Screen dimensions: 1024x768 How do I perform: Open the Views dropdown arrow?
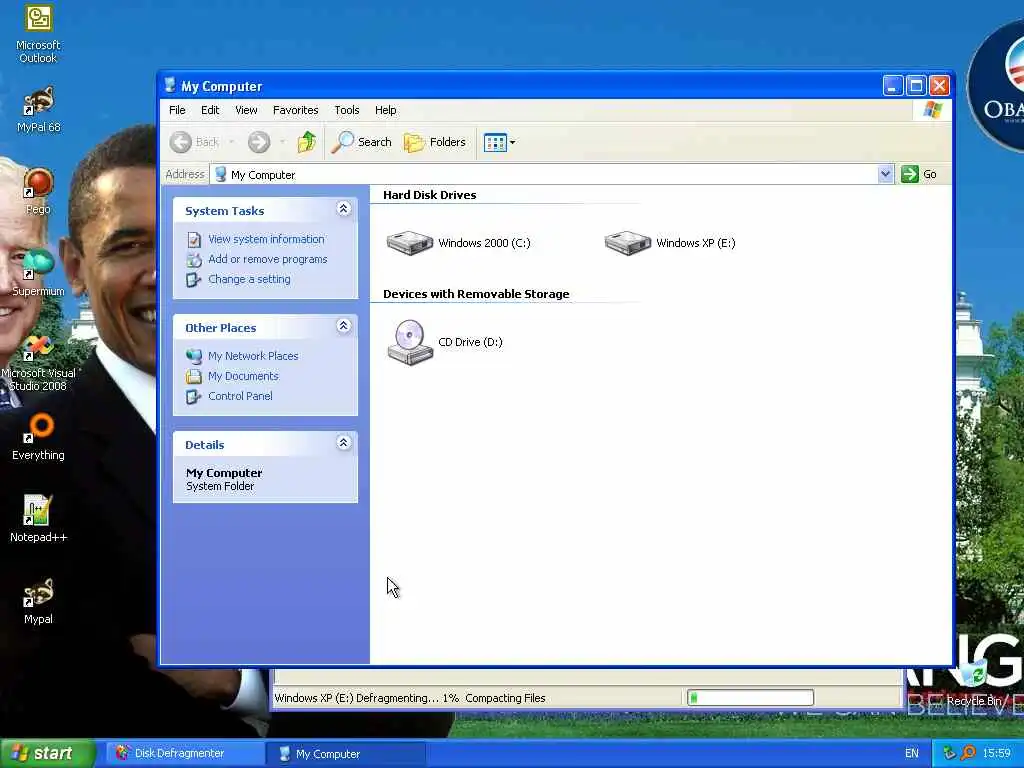(513, 142)
